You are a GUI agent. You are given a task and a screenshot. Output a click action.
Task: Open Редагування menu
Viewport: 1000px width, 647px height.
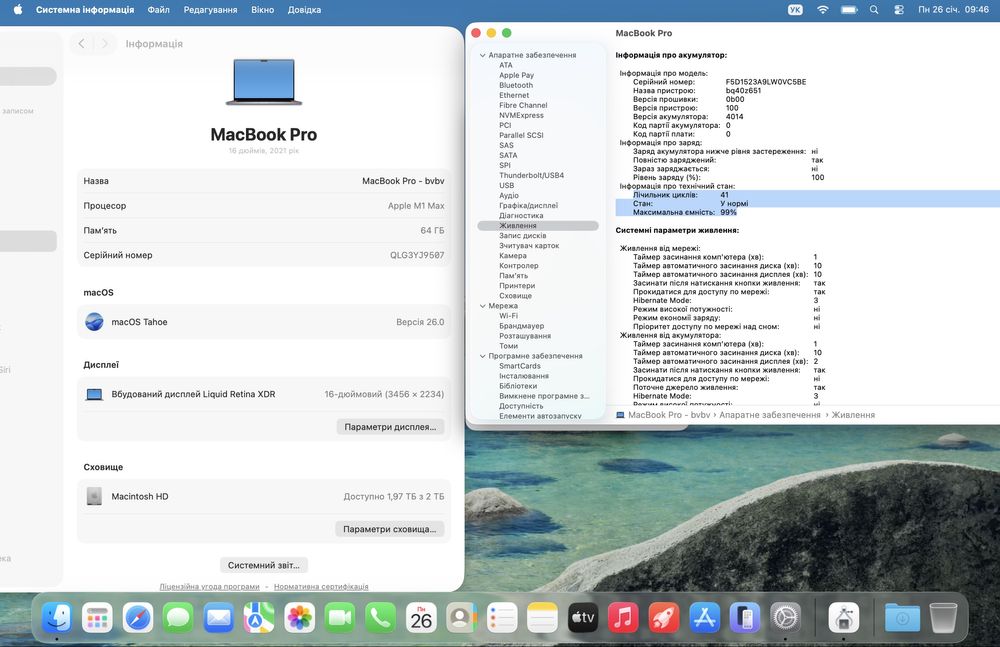210,10
